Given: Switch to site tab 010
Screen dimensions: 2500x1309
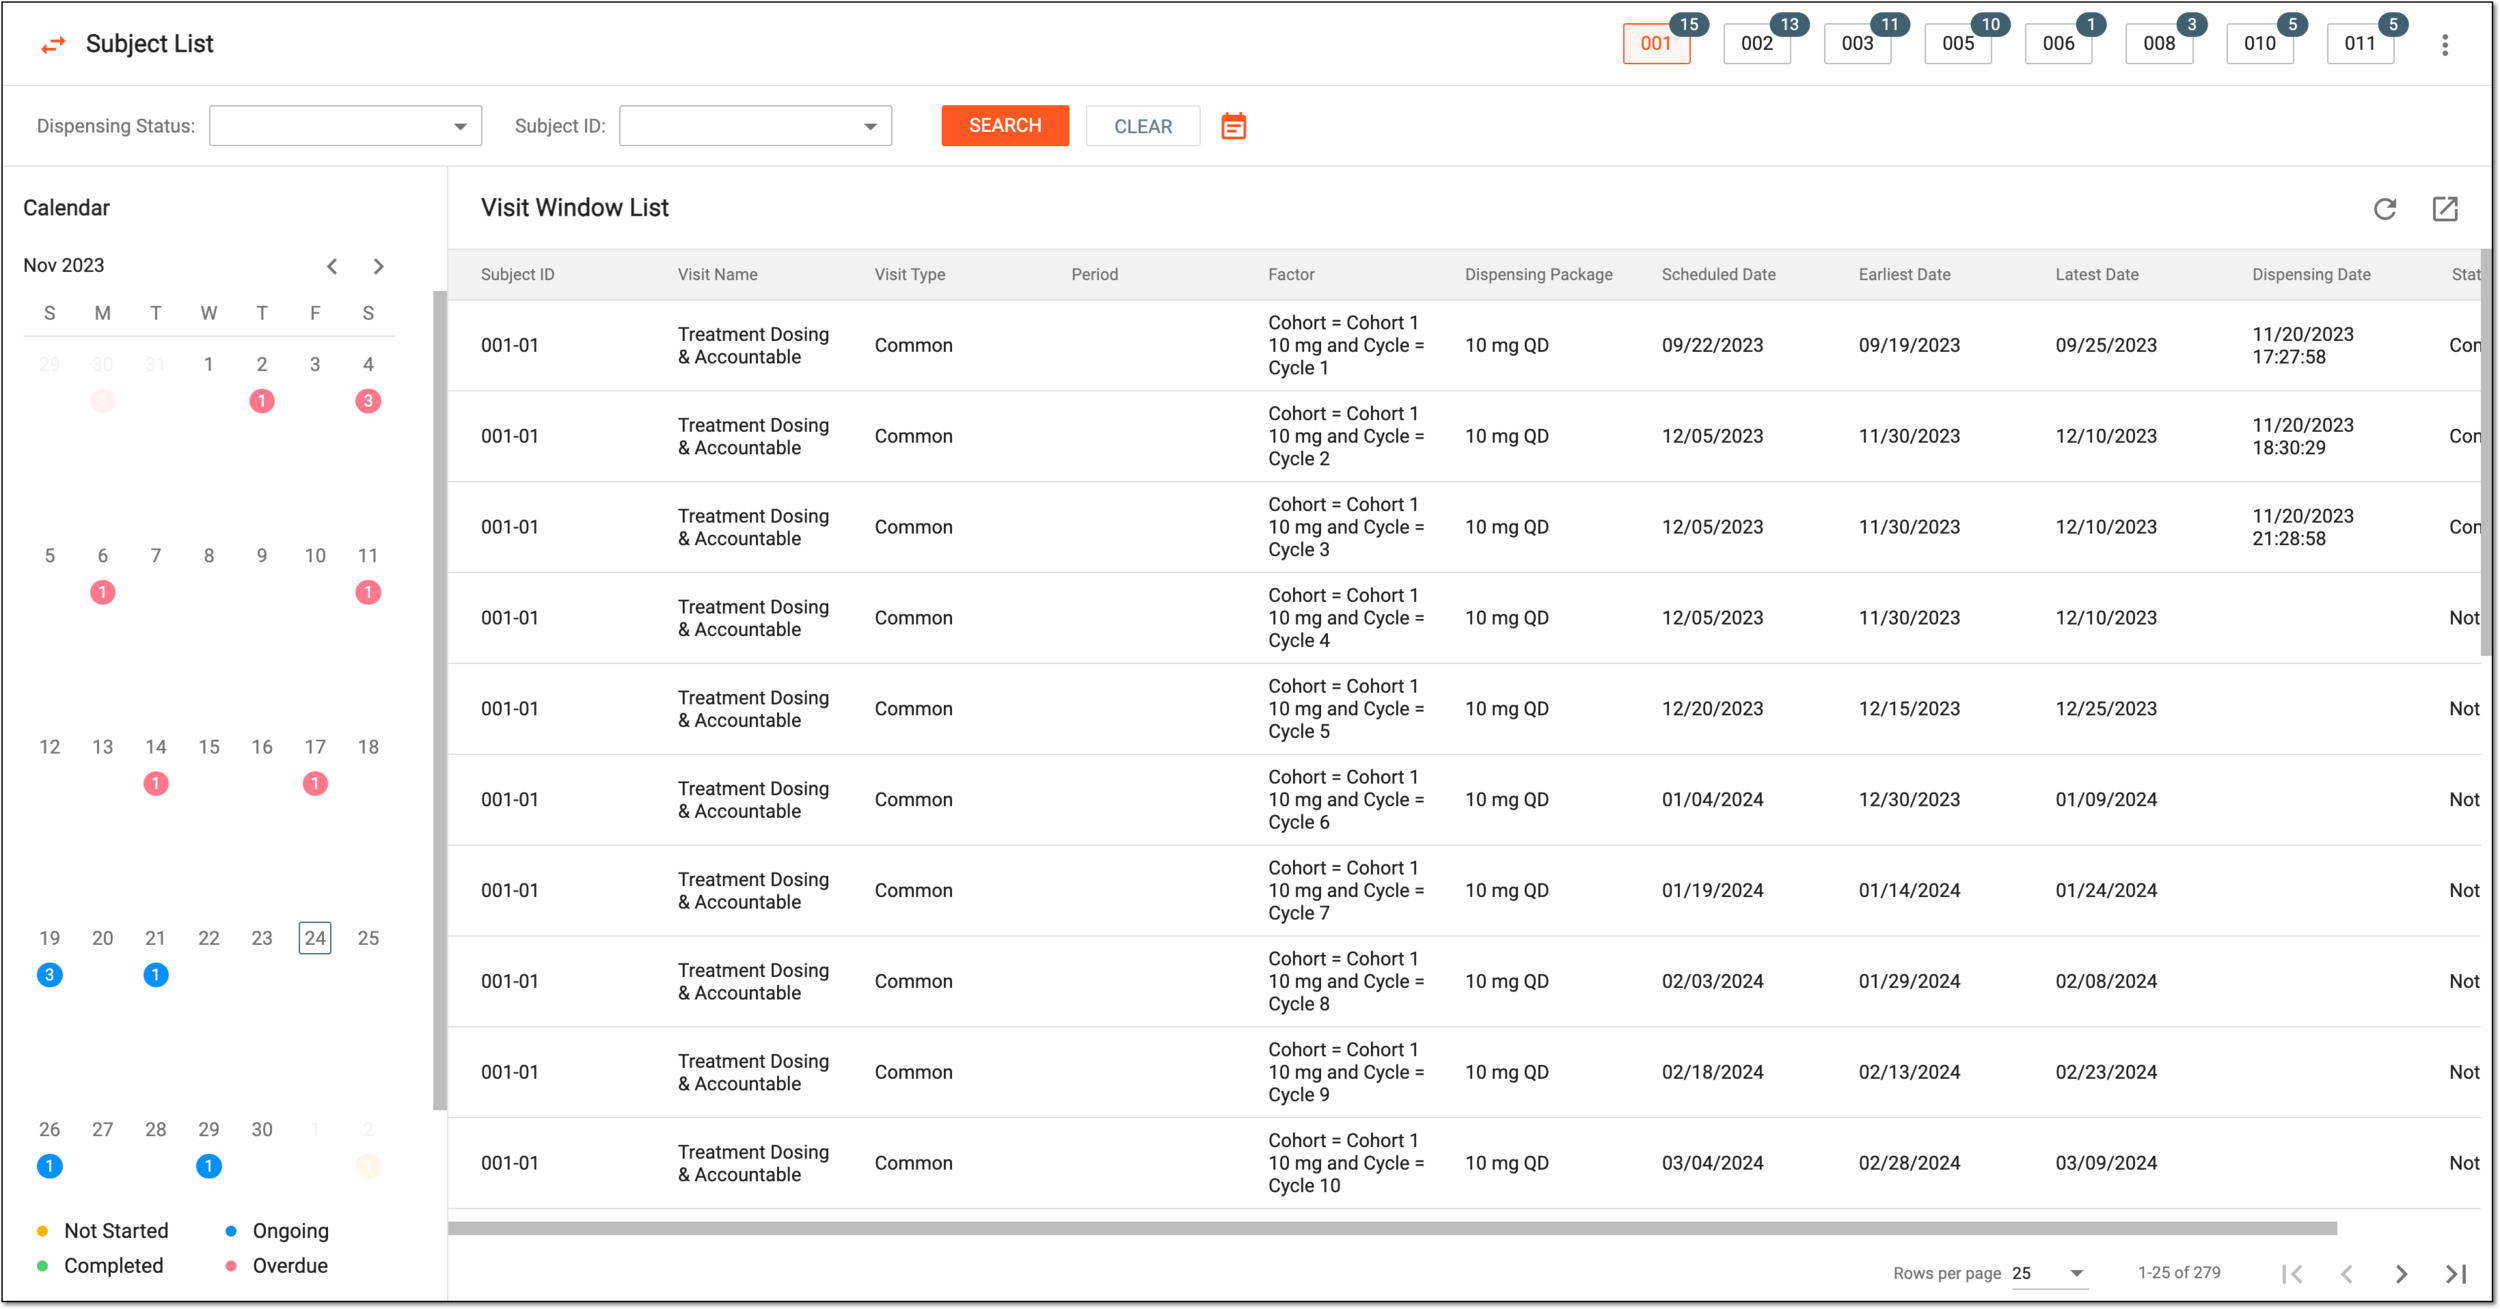Looking at the screenshot, I should pos(2260,44).
